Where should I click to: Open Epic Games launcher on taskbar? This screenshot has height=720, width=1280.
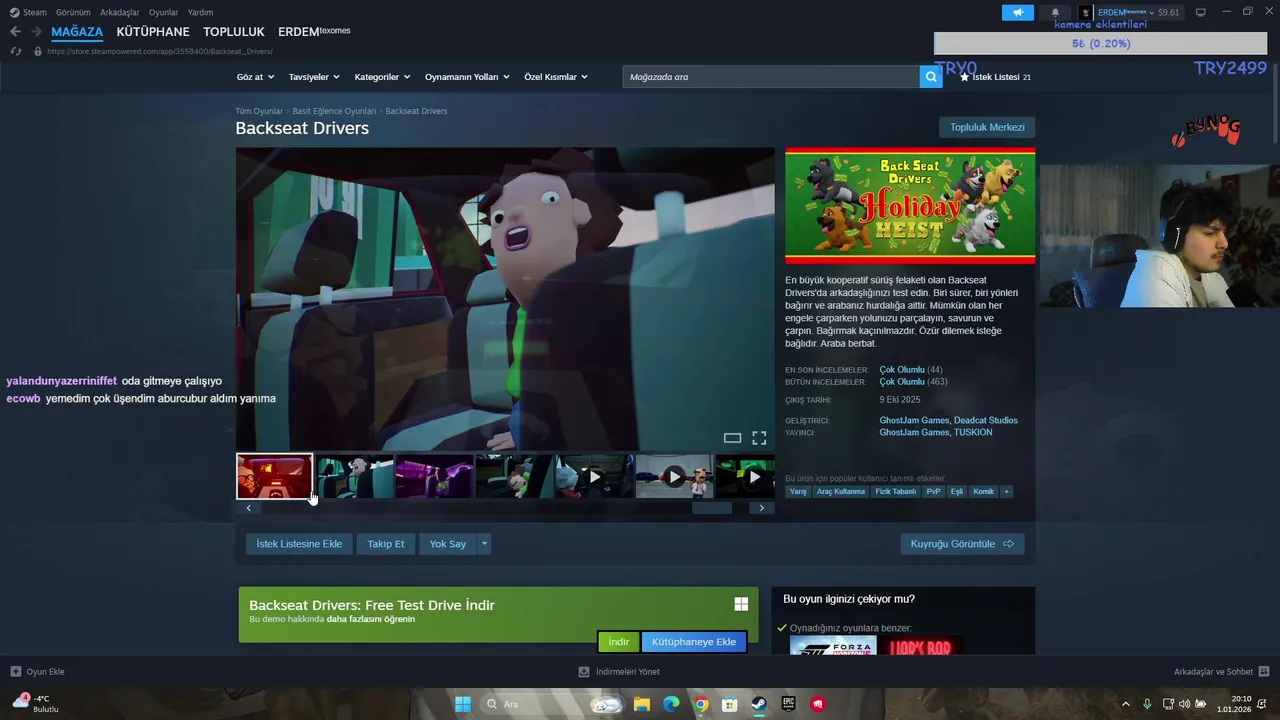(788, 704)
